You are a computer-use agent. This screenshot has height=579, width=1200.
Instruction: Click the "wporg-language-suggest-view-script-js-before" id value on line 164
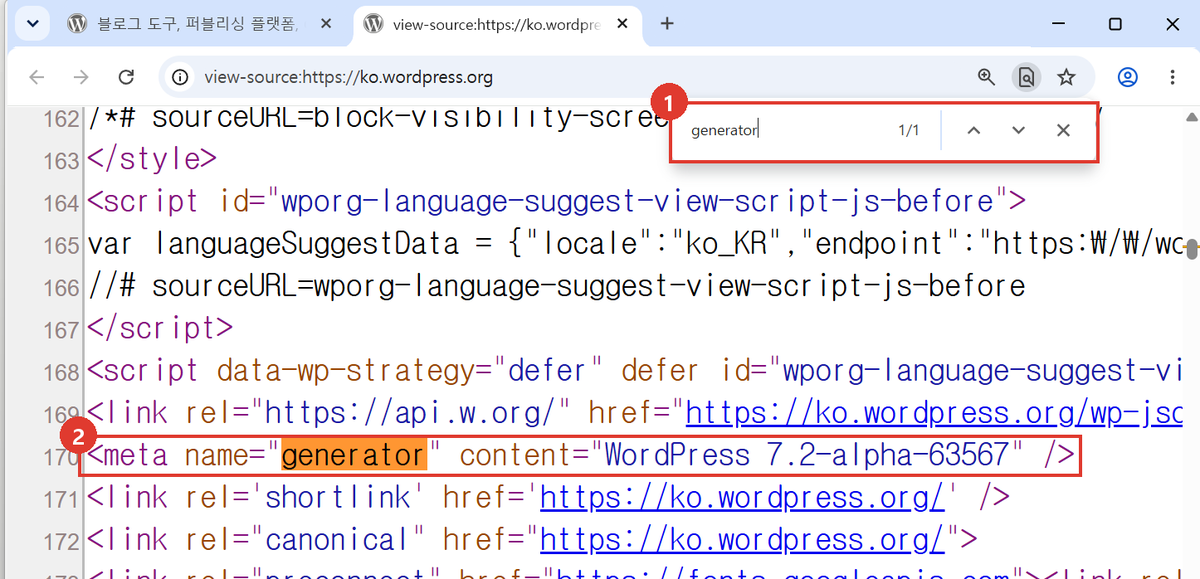[x=636, y=202]
